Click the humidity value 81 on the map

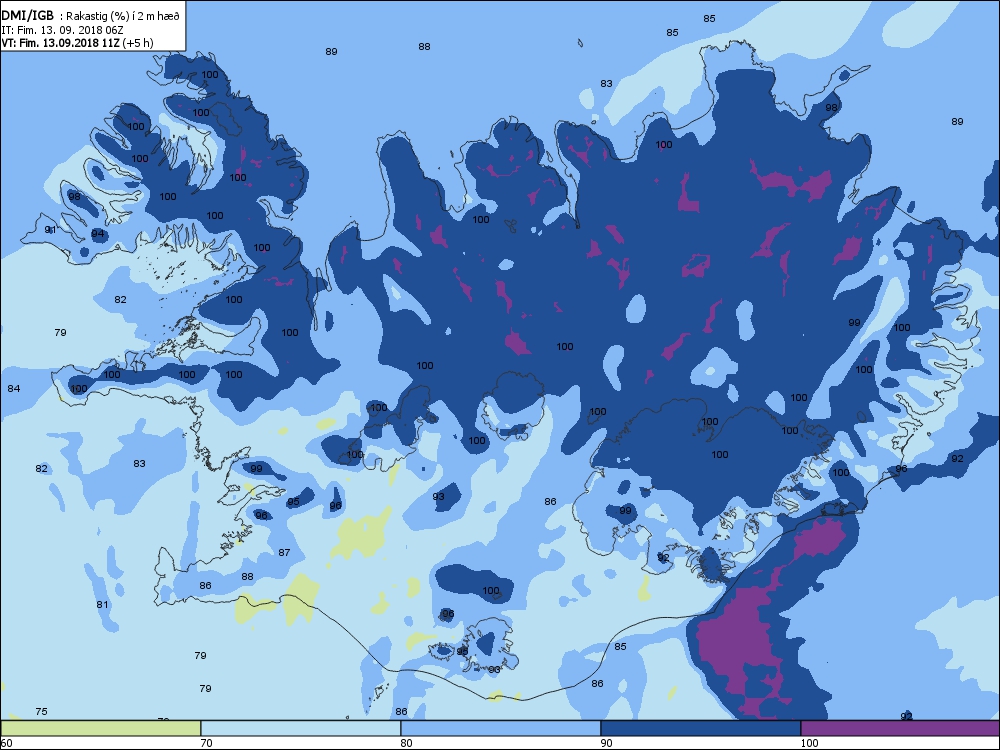(x=103, y=604)
